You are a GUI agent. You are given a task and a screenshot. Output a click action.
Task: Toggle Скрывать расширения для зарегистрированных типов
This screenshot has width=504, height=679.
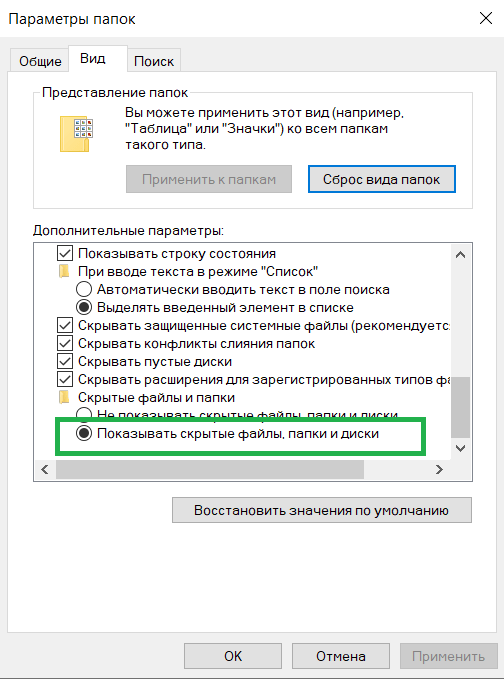(65, 379)
